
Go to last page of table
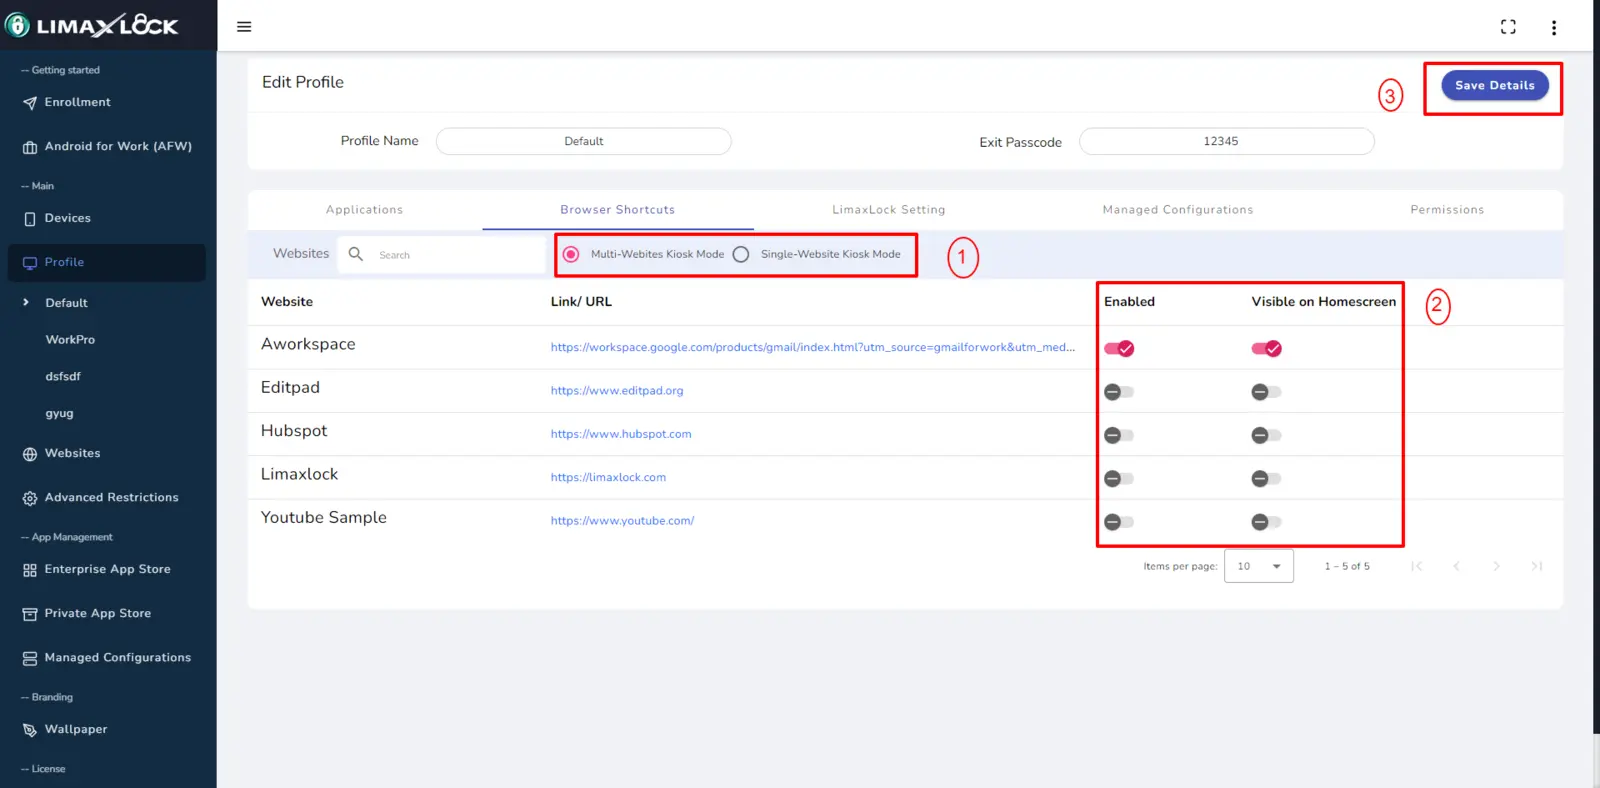point(1537,566)
